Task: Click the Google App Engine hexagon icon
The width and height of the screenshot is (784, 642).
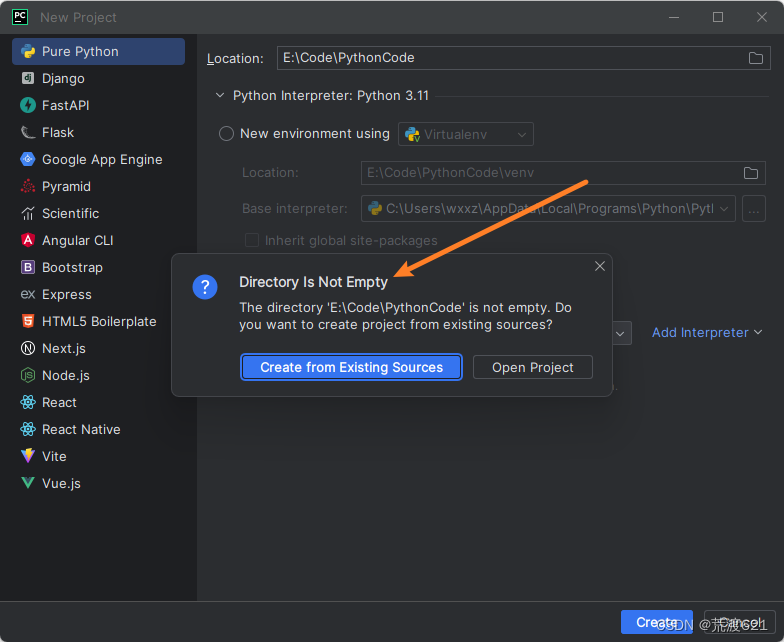Action: tap(28, 159)
